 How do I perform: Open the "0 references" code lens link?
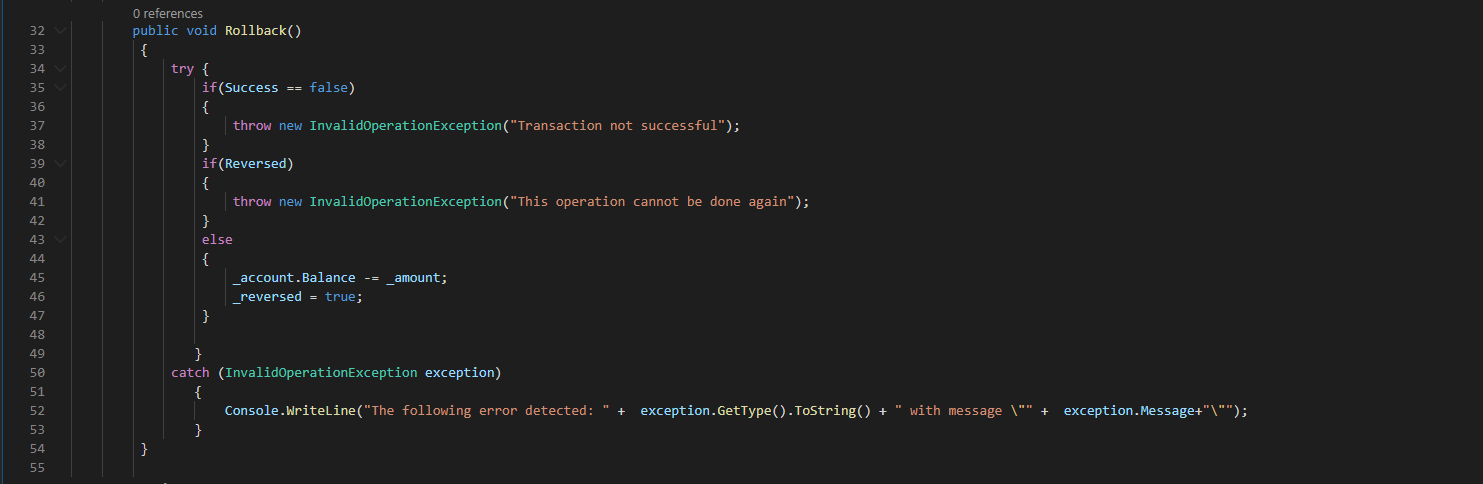pos(167,14)
